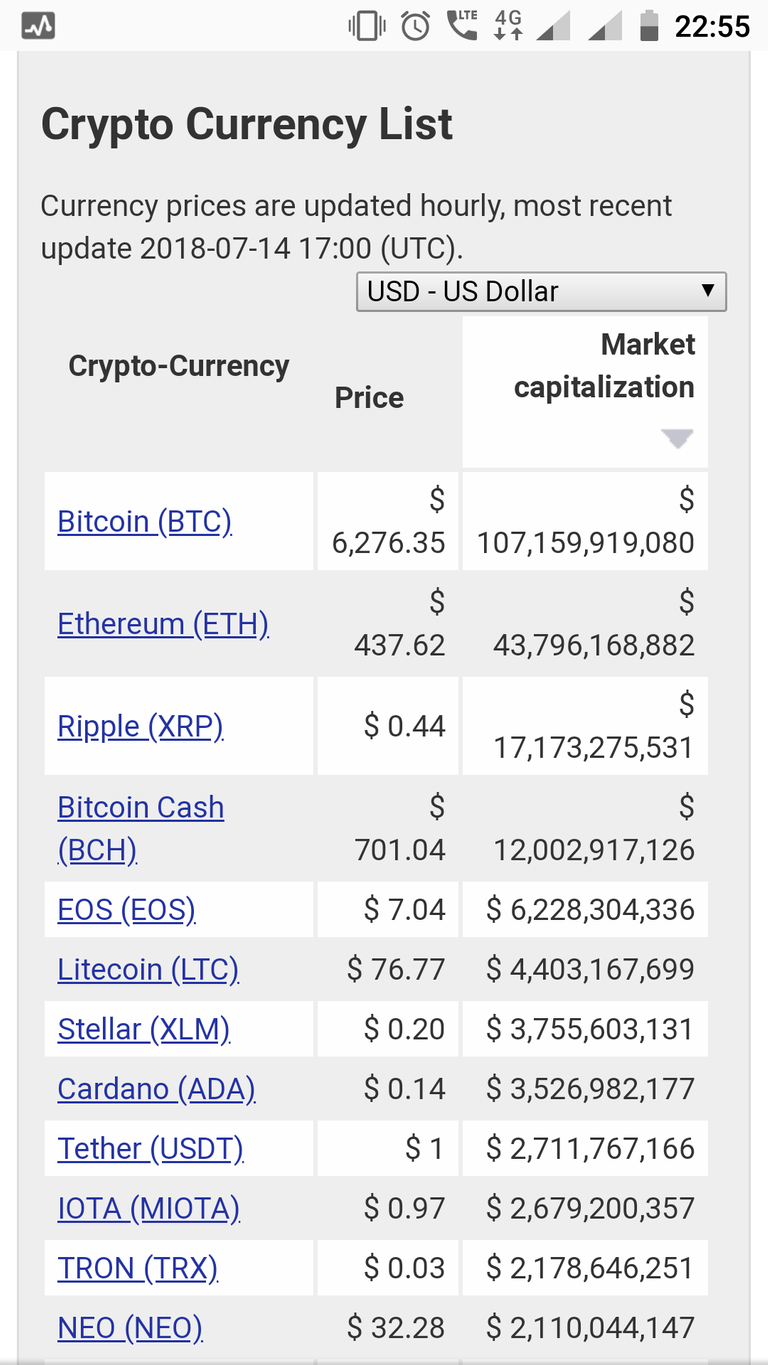Image resolution: width=768 pixels, height=1365 pixels.
Task: Sort by the Price column header
Action: 369,398
